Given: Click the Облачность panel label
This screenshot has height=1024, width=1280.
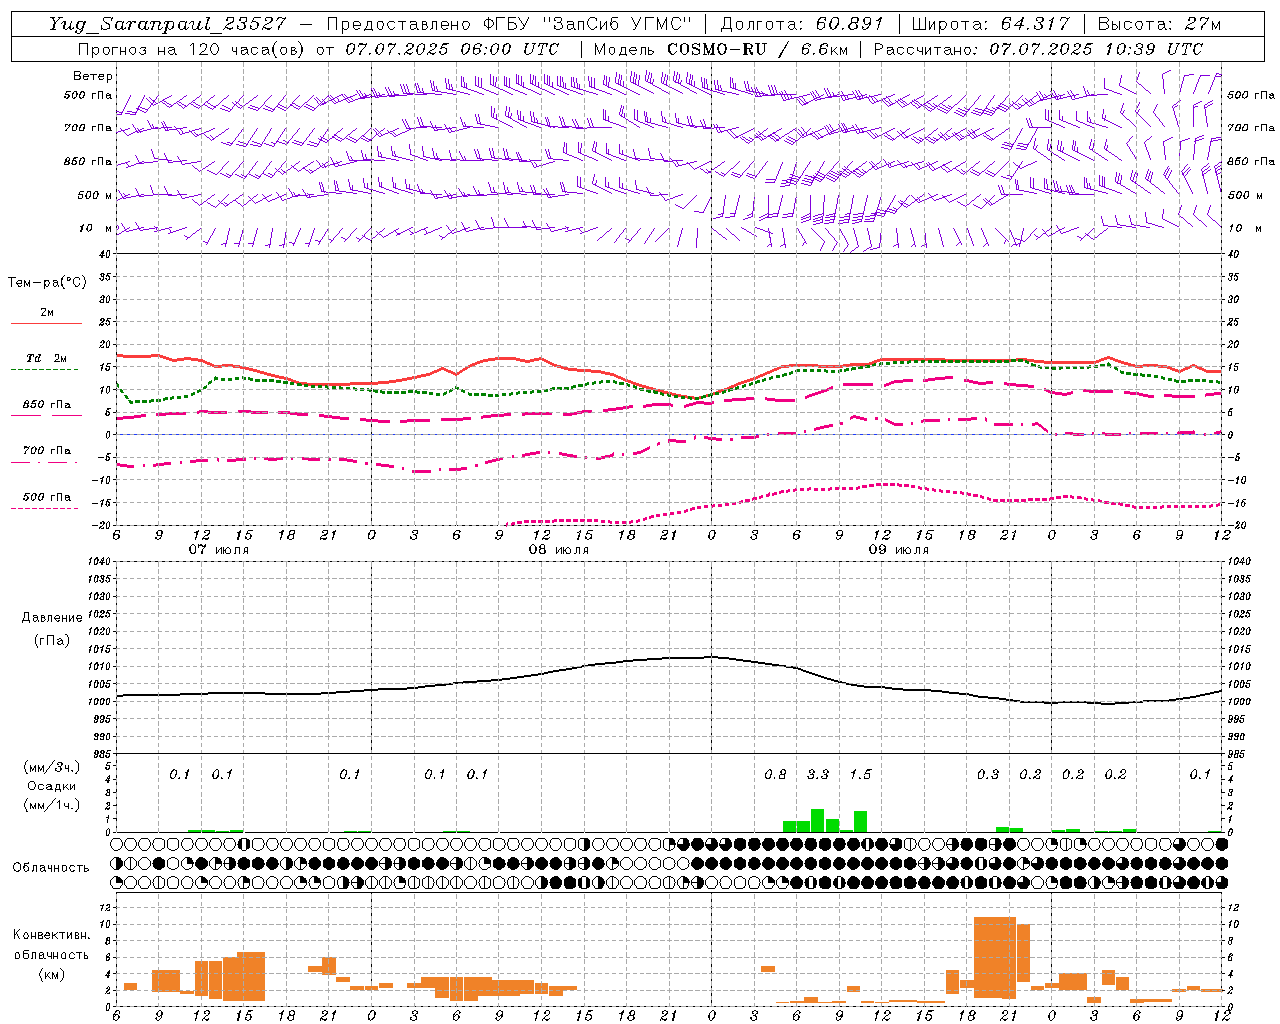Looking at the screenshot, I should [x=51, y=867].
